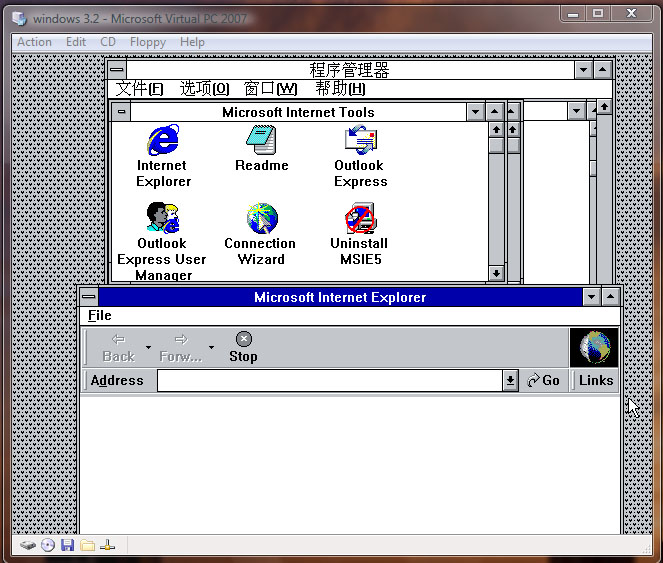Open Microsoft Internet Explorer control menu box
Viewport: 663px width, 563px height.
89,297
